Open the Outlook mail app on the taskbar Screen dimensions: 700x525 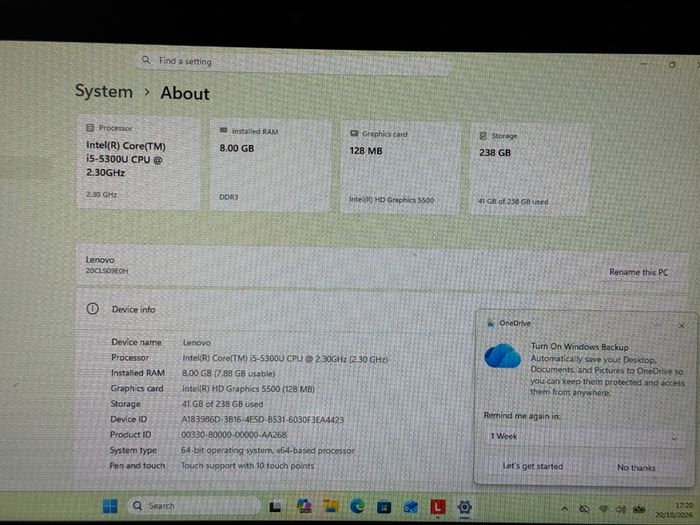coord(411,507)
